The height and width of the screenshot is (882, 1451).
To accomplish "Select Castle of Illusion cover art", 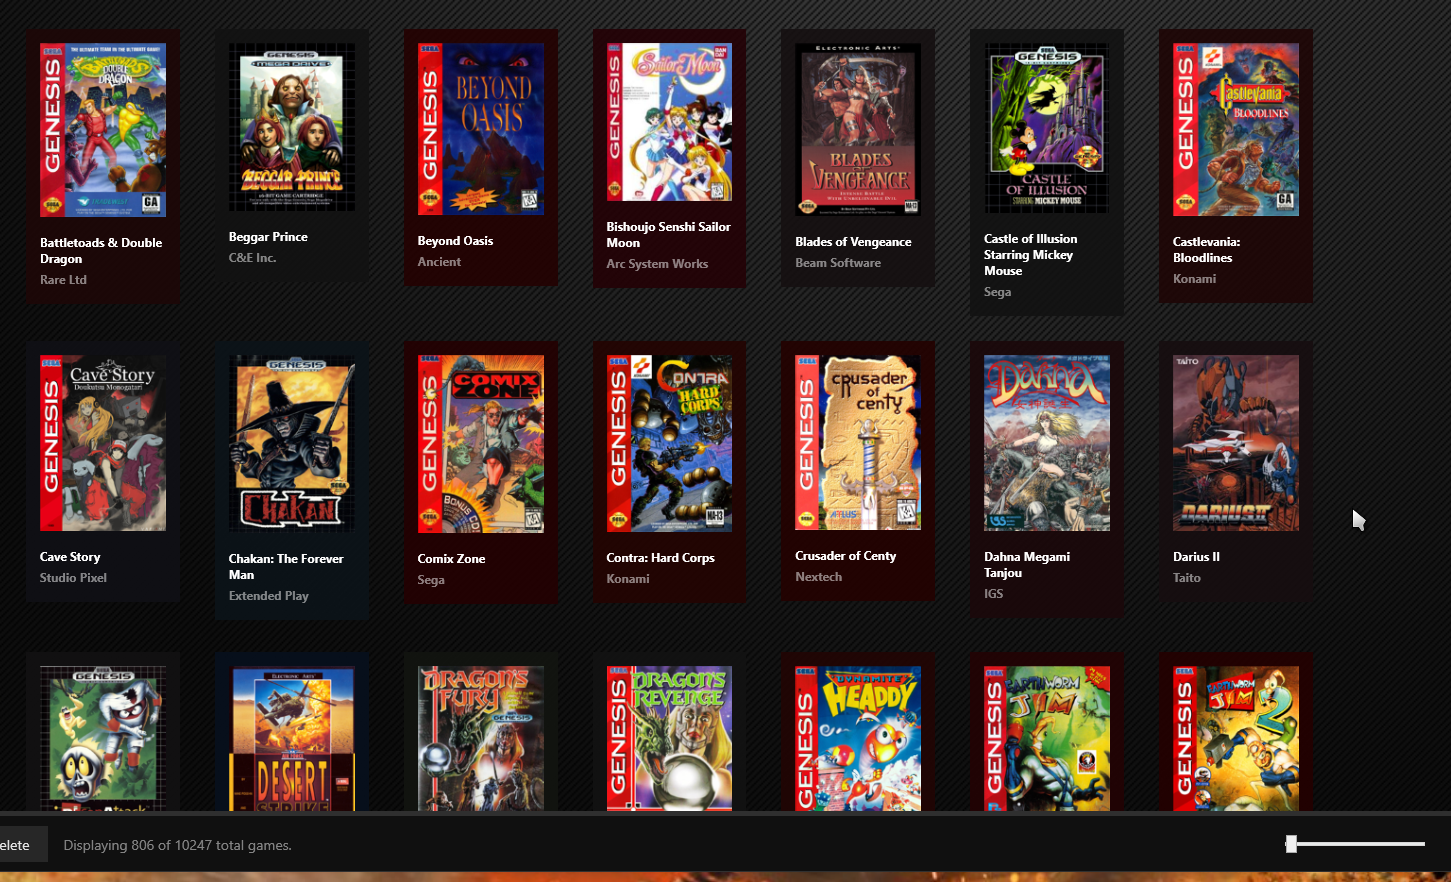I will point(1047,128).
